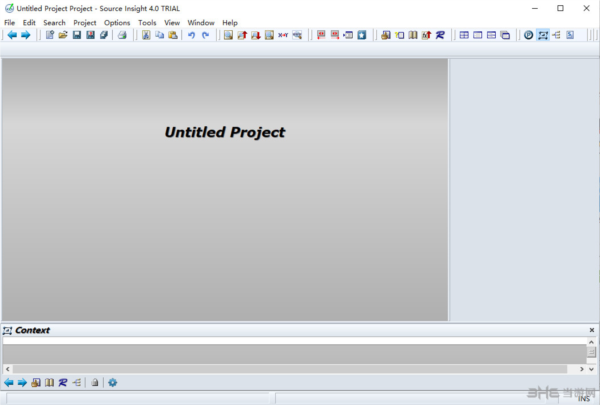
Task: Open the Project menu
Action: [85, 23]
